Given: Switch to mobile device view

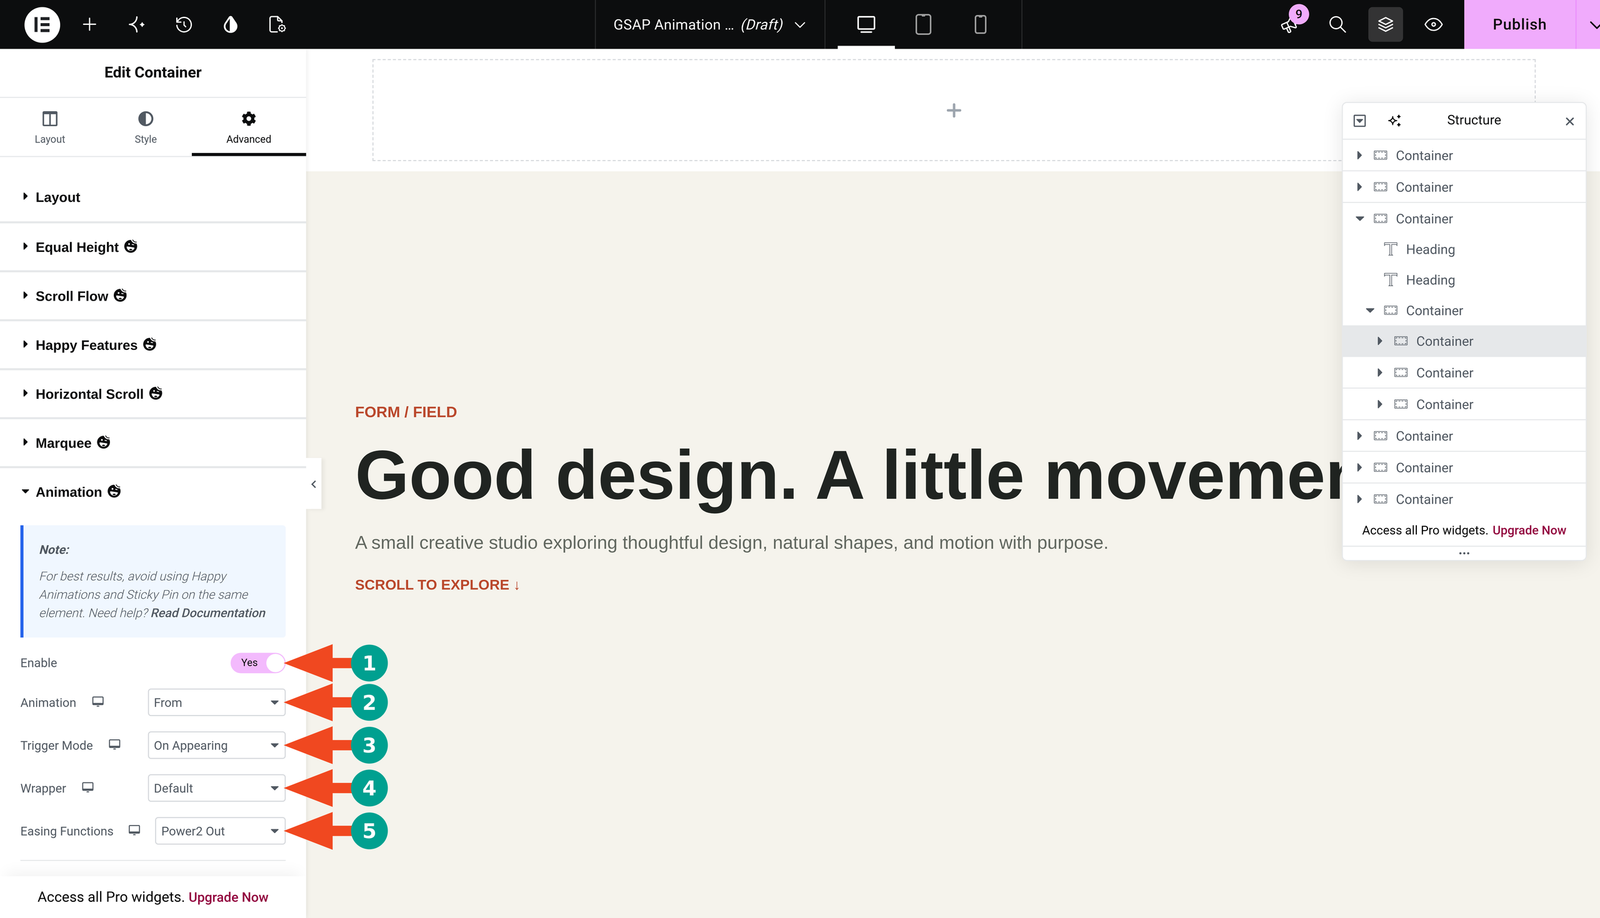Looking at the screenshot, I should pyautogui.click(x=980, y=24).
